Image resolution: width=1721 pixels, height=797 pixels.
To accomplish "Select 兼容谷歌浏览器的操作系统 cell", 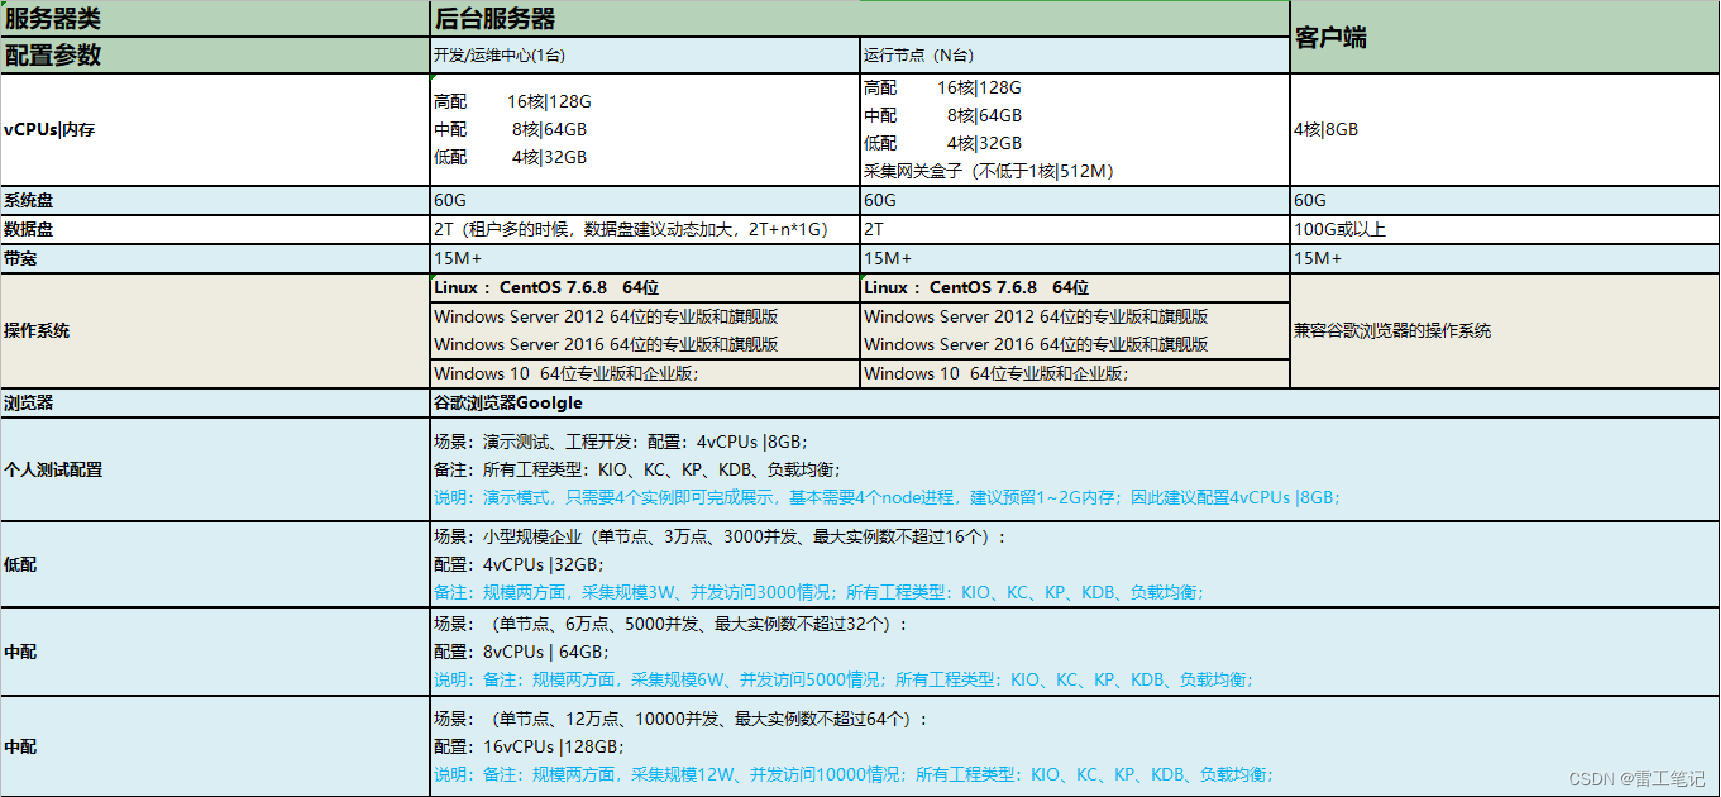I will 1505,331.
